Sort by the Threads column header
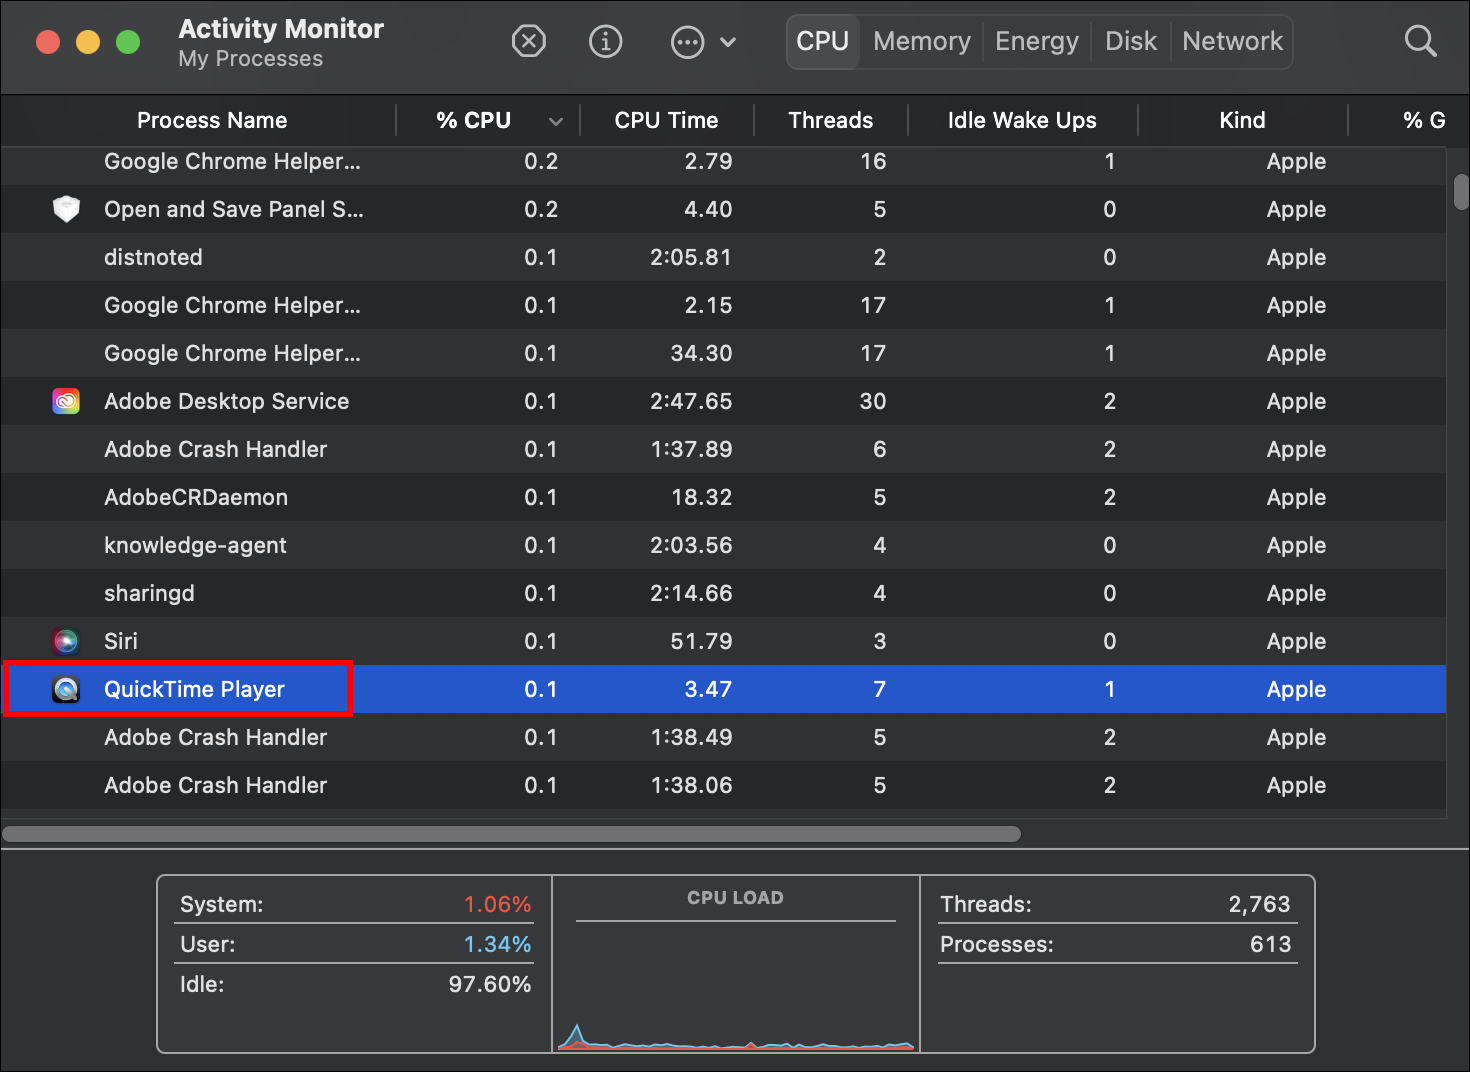This screenshot has height=1072, width=1470. (x=830, y=120)
